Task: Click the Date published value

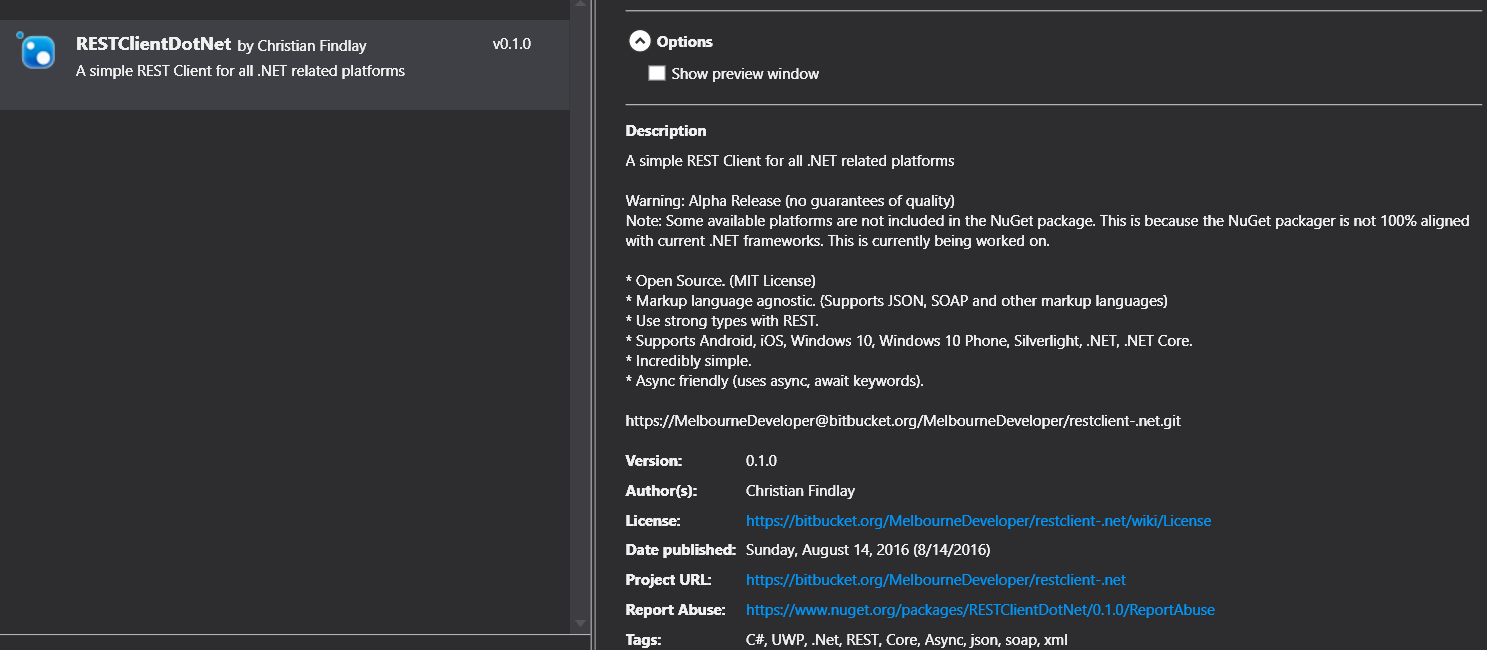Action: [x=868, y=550]
